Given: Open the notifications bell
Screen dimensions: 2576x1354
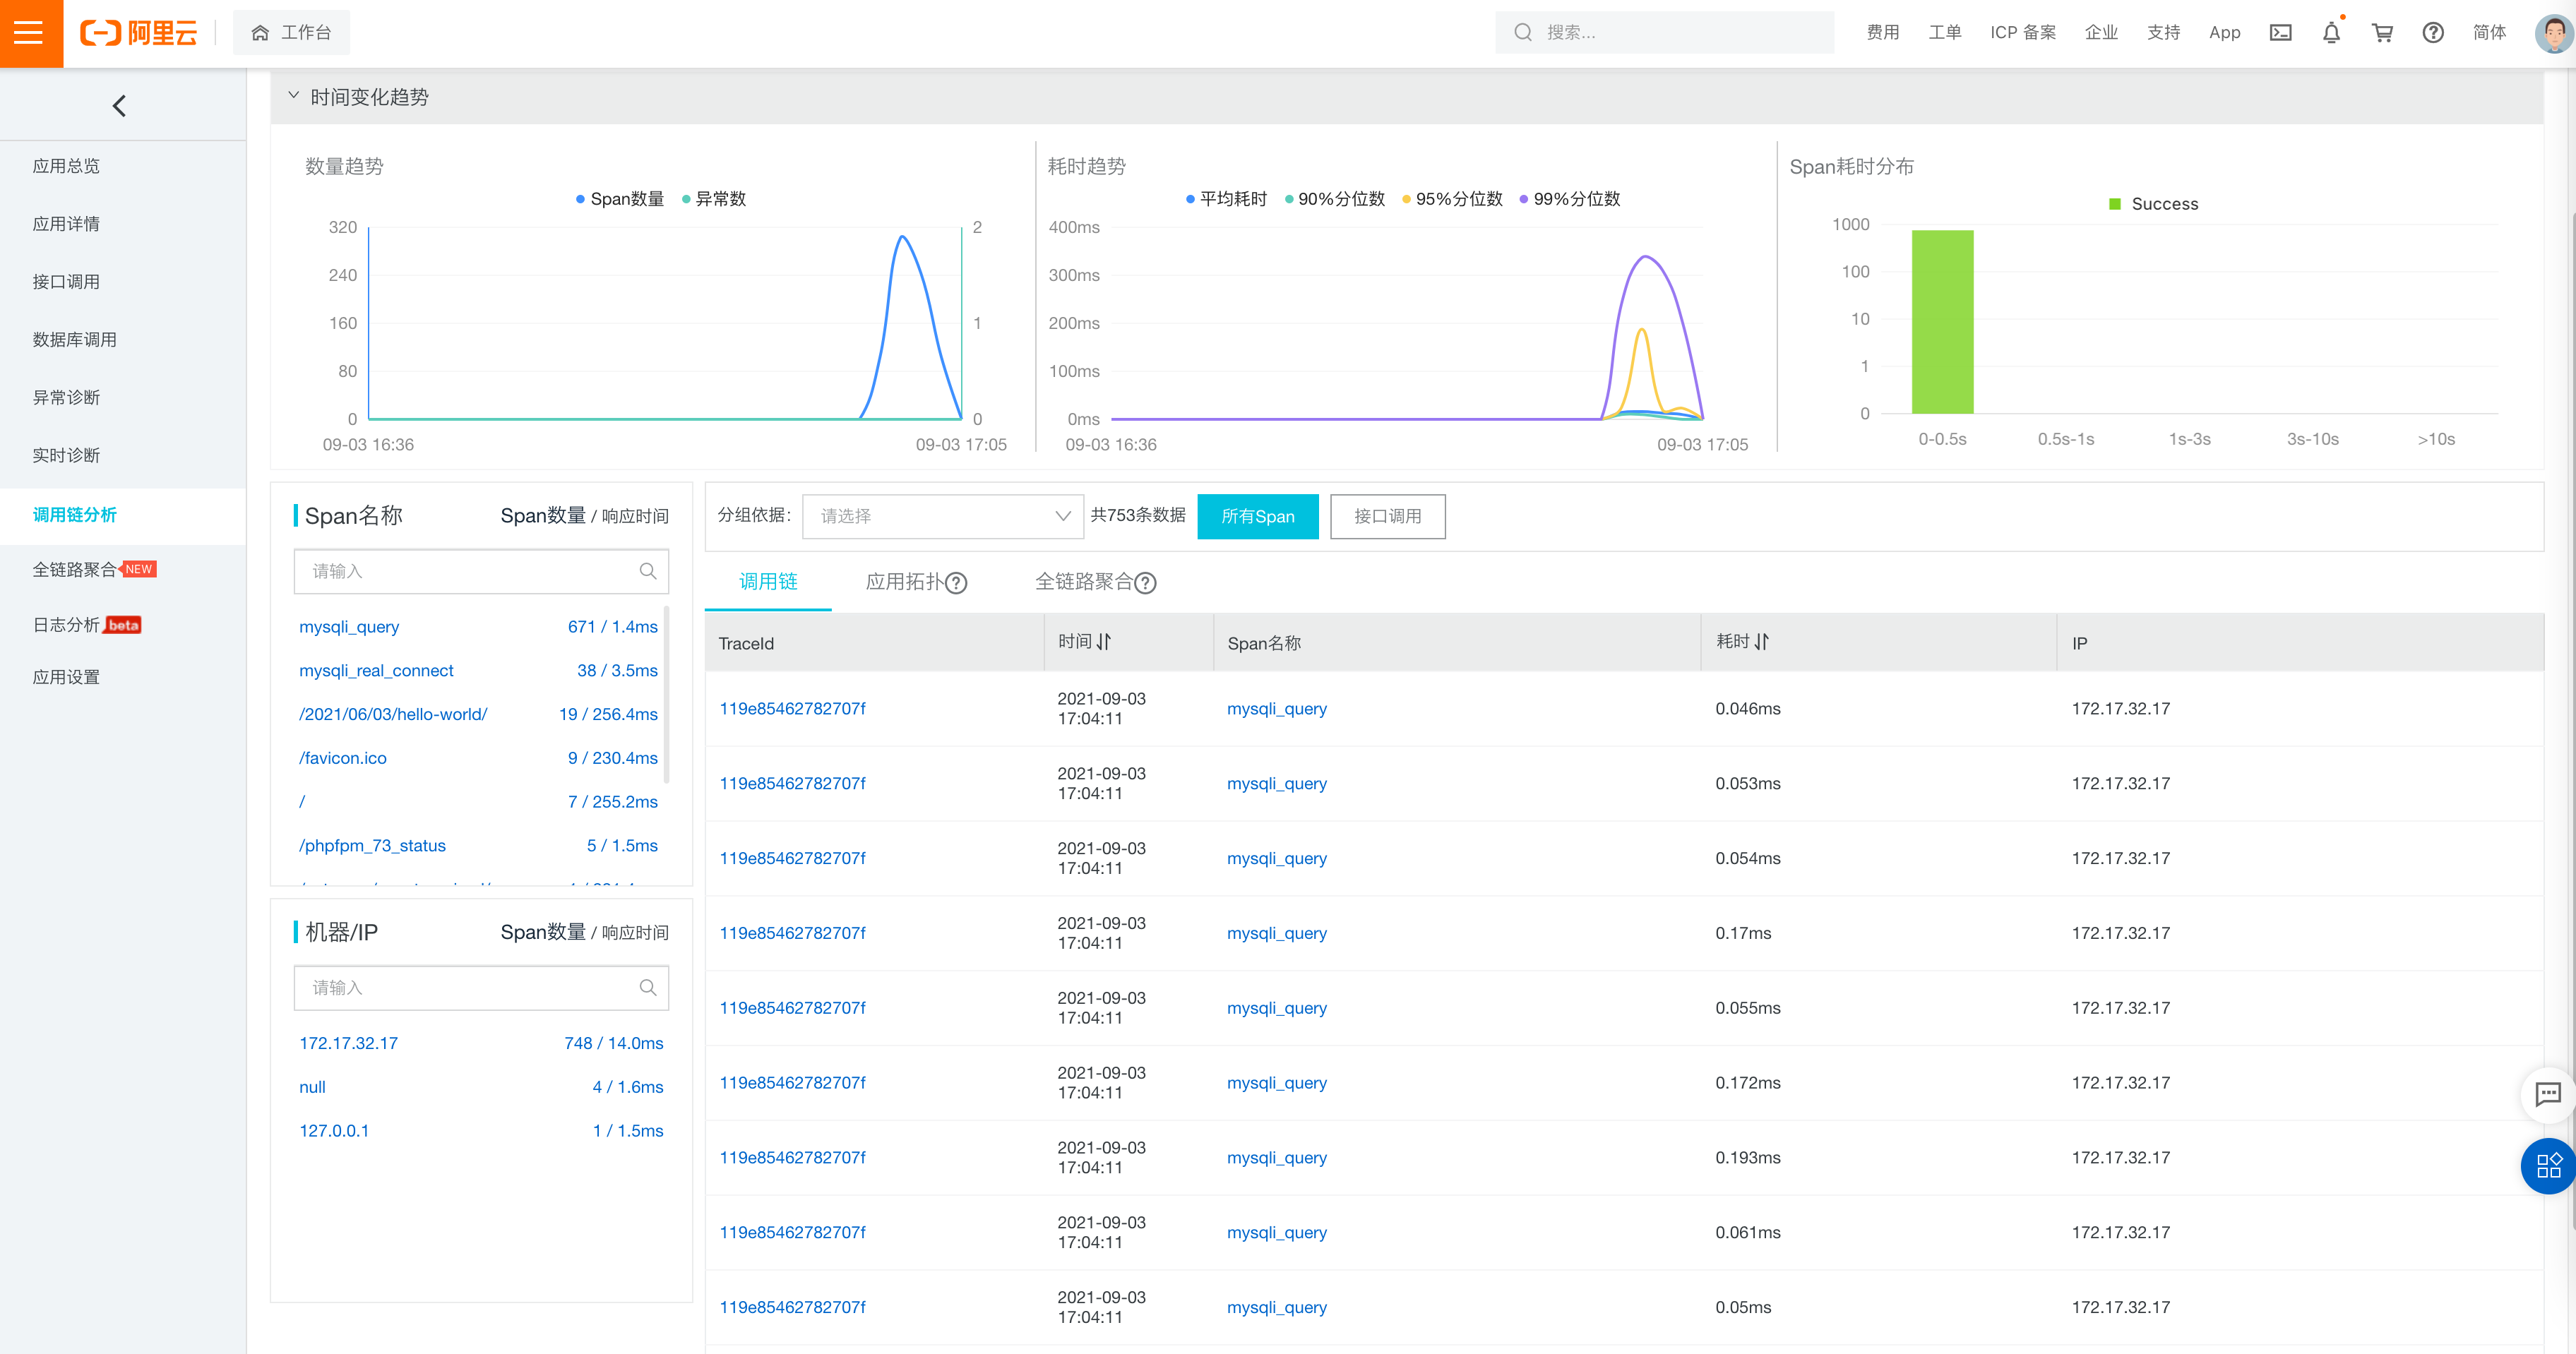Looking at the screenshot, I should [2331, 33].
